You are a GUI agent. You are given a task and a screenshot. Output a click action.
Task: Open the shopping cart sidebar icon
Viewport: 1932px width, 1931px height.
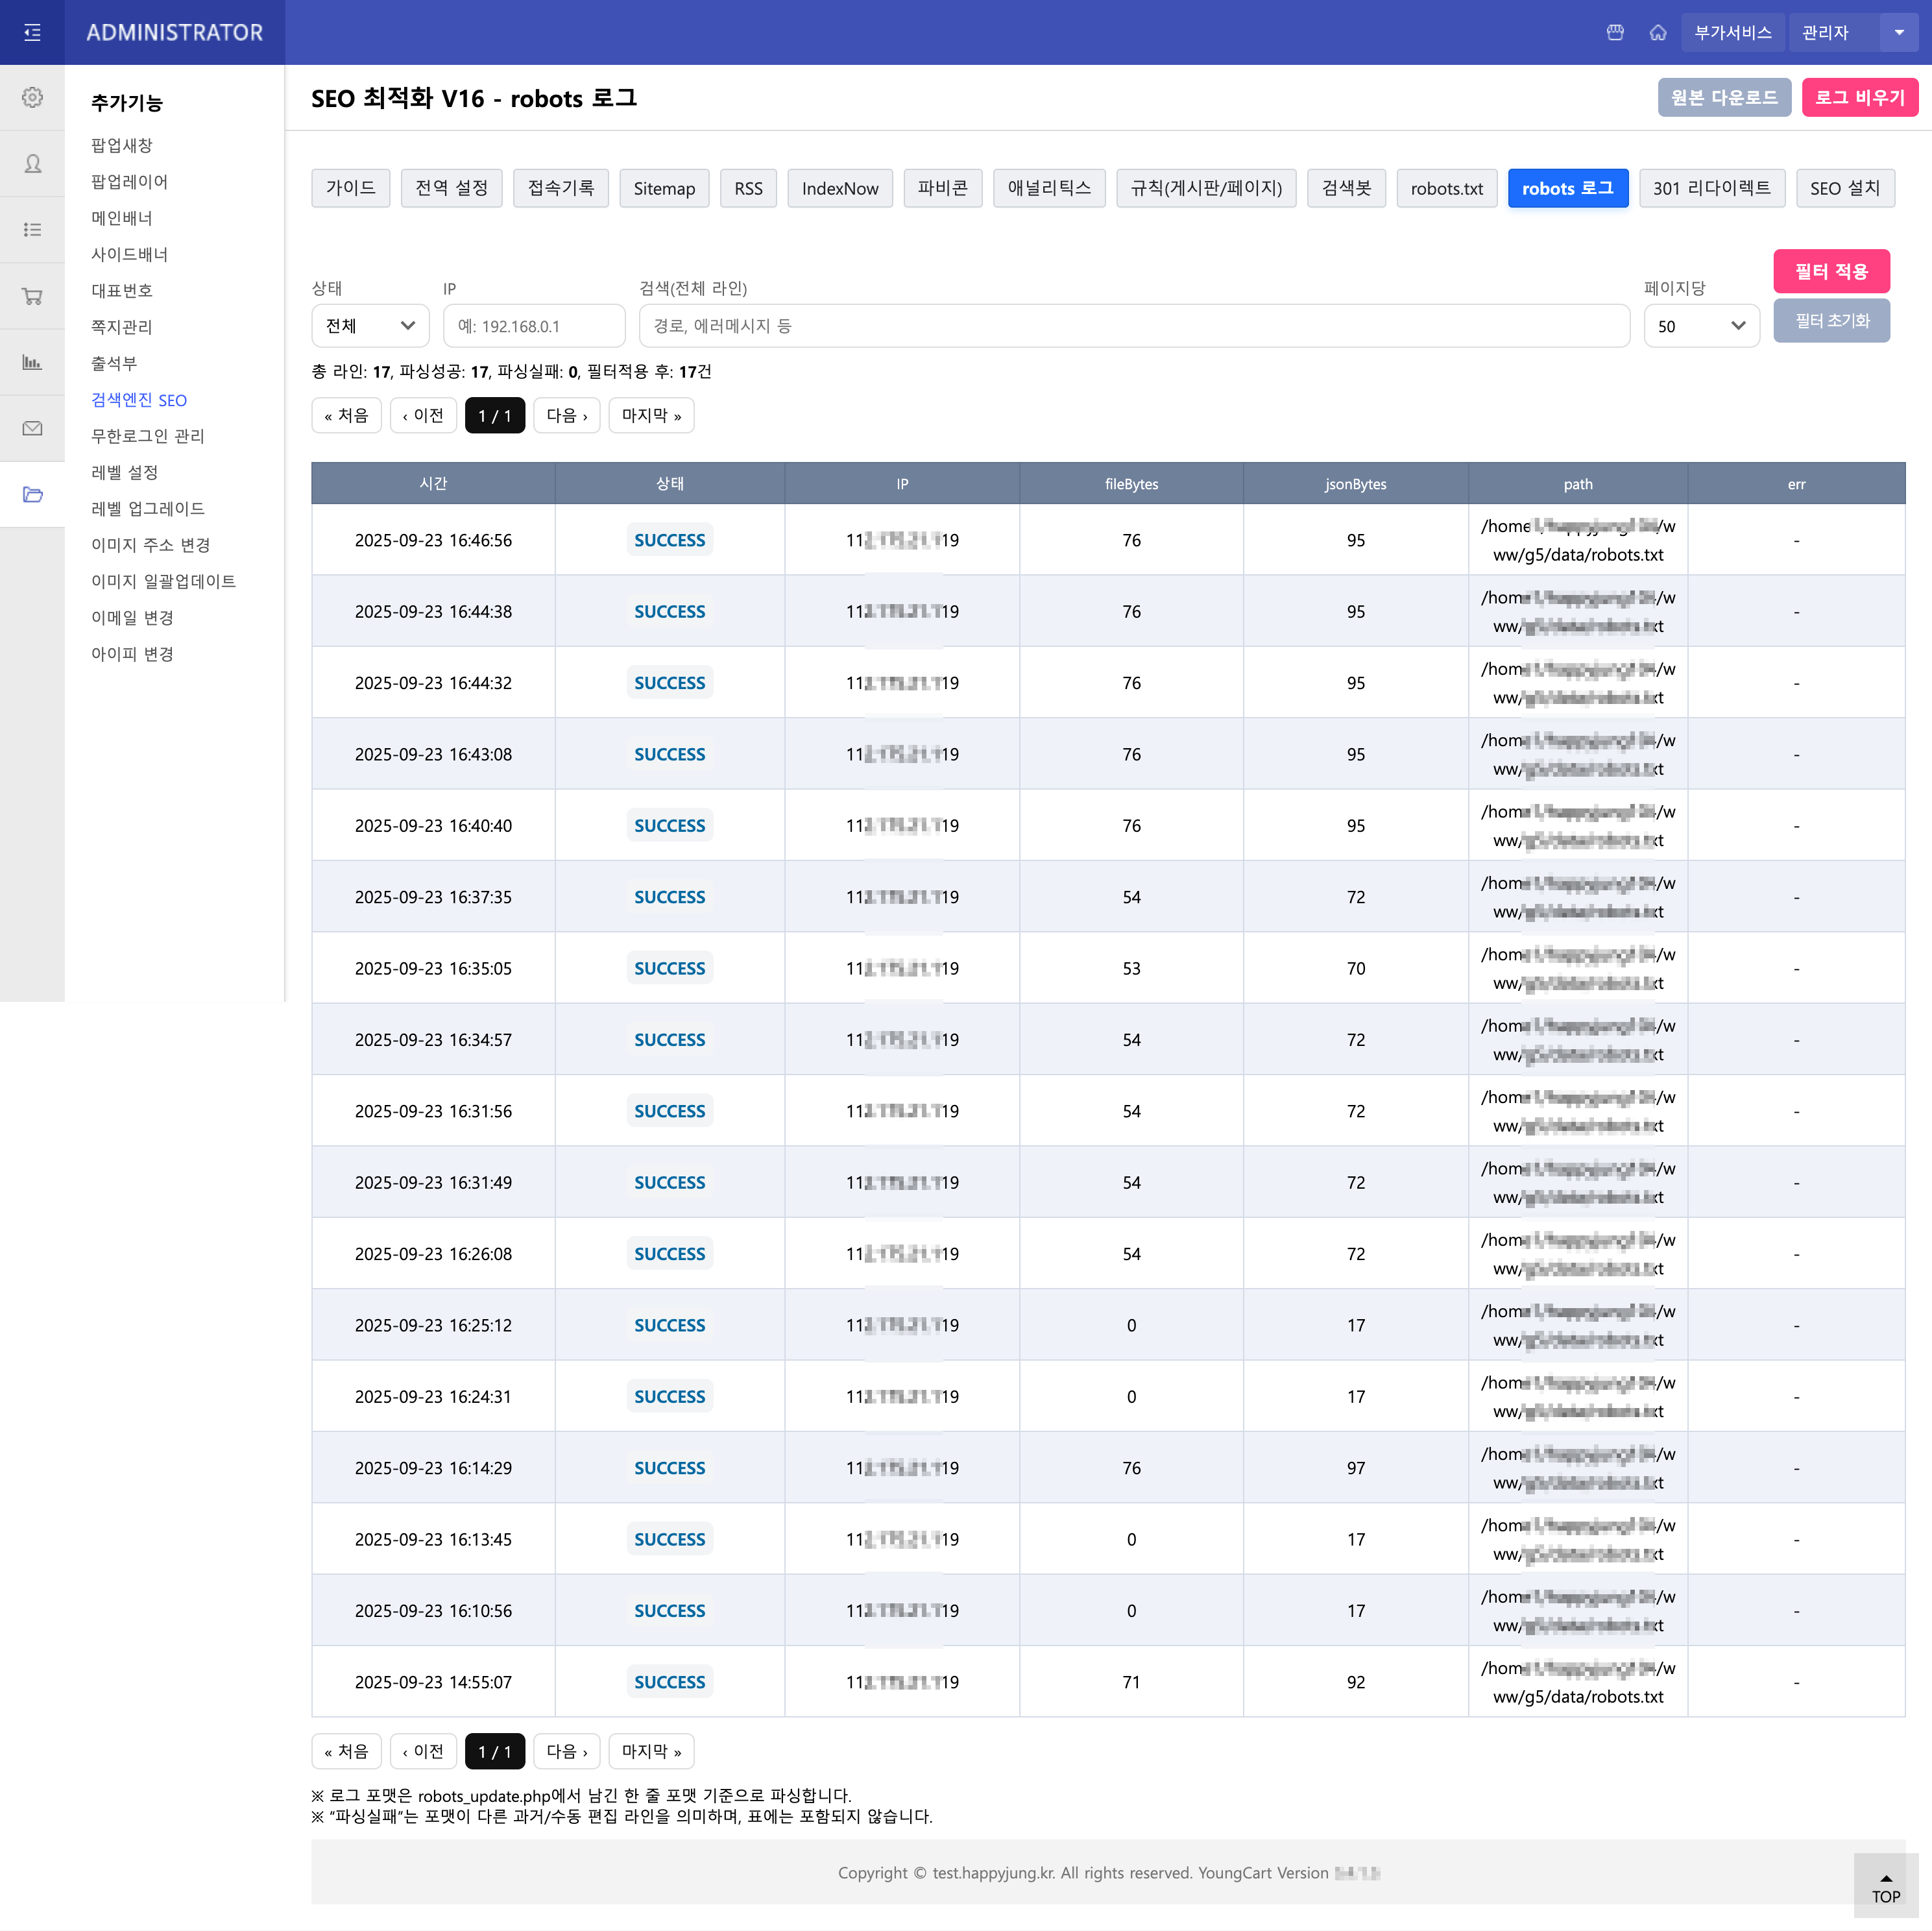point(32,296)
